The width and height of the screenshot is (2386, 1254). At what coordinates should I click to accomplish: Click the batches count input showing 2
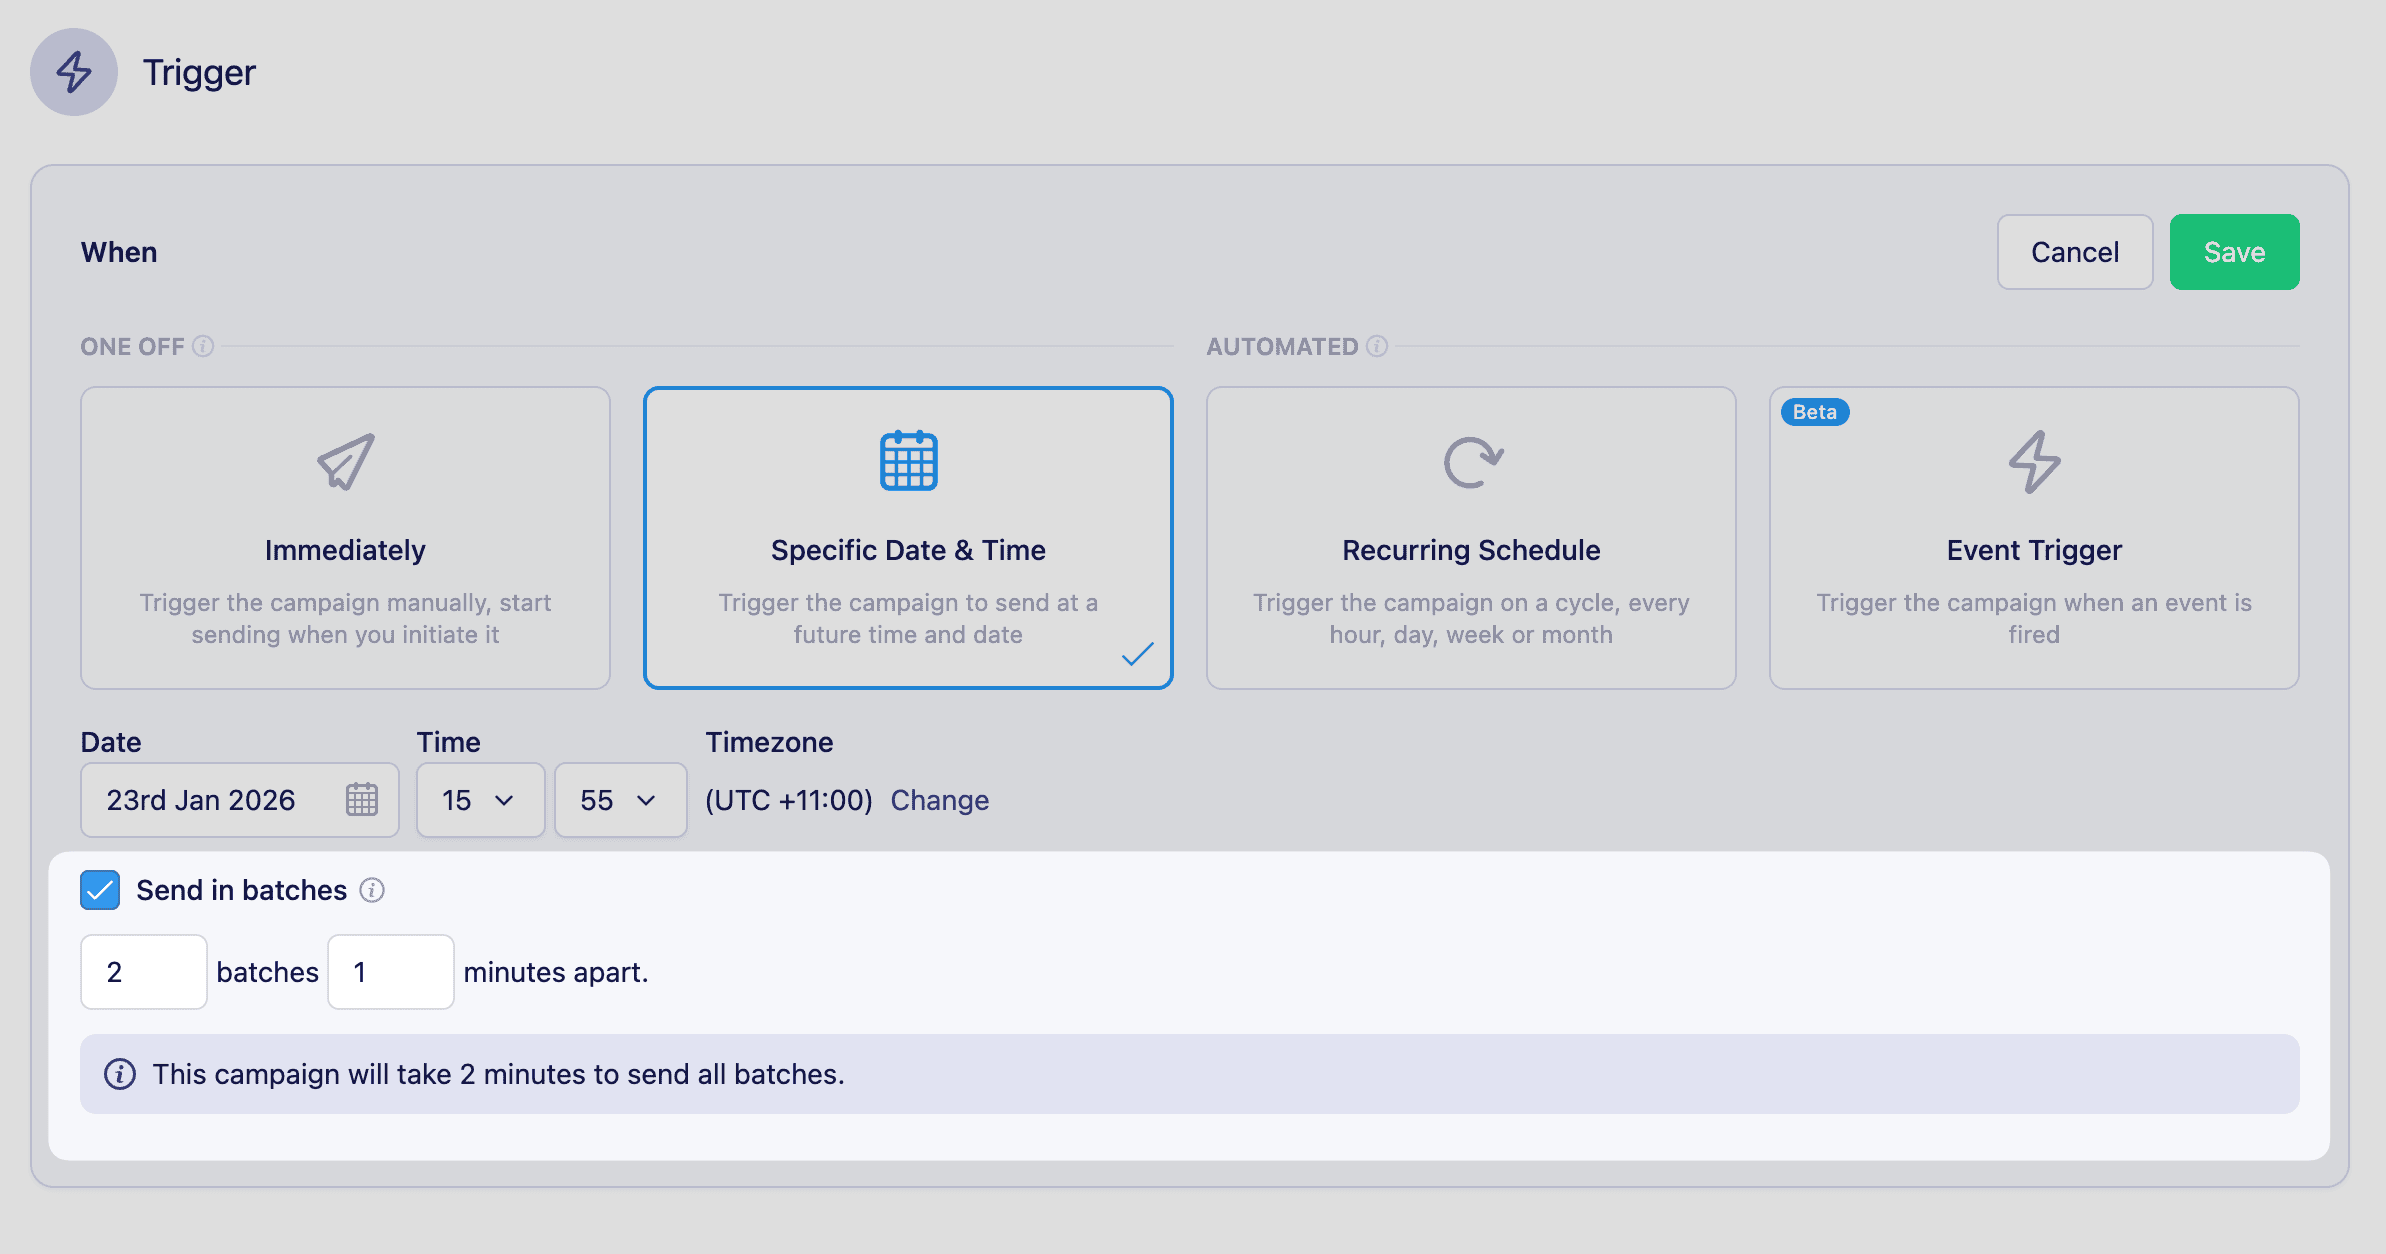[143, 971]
